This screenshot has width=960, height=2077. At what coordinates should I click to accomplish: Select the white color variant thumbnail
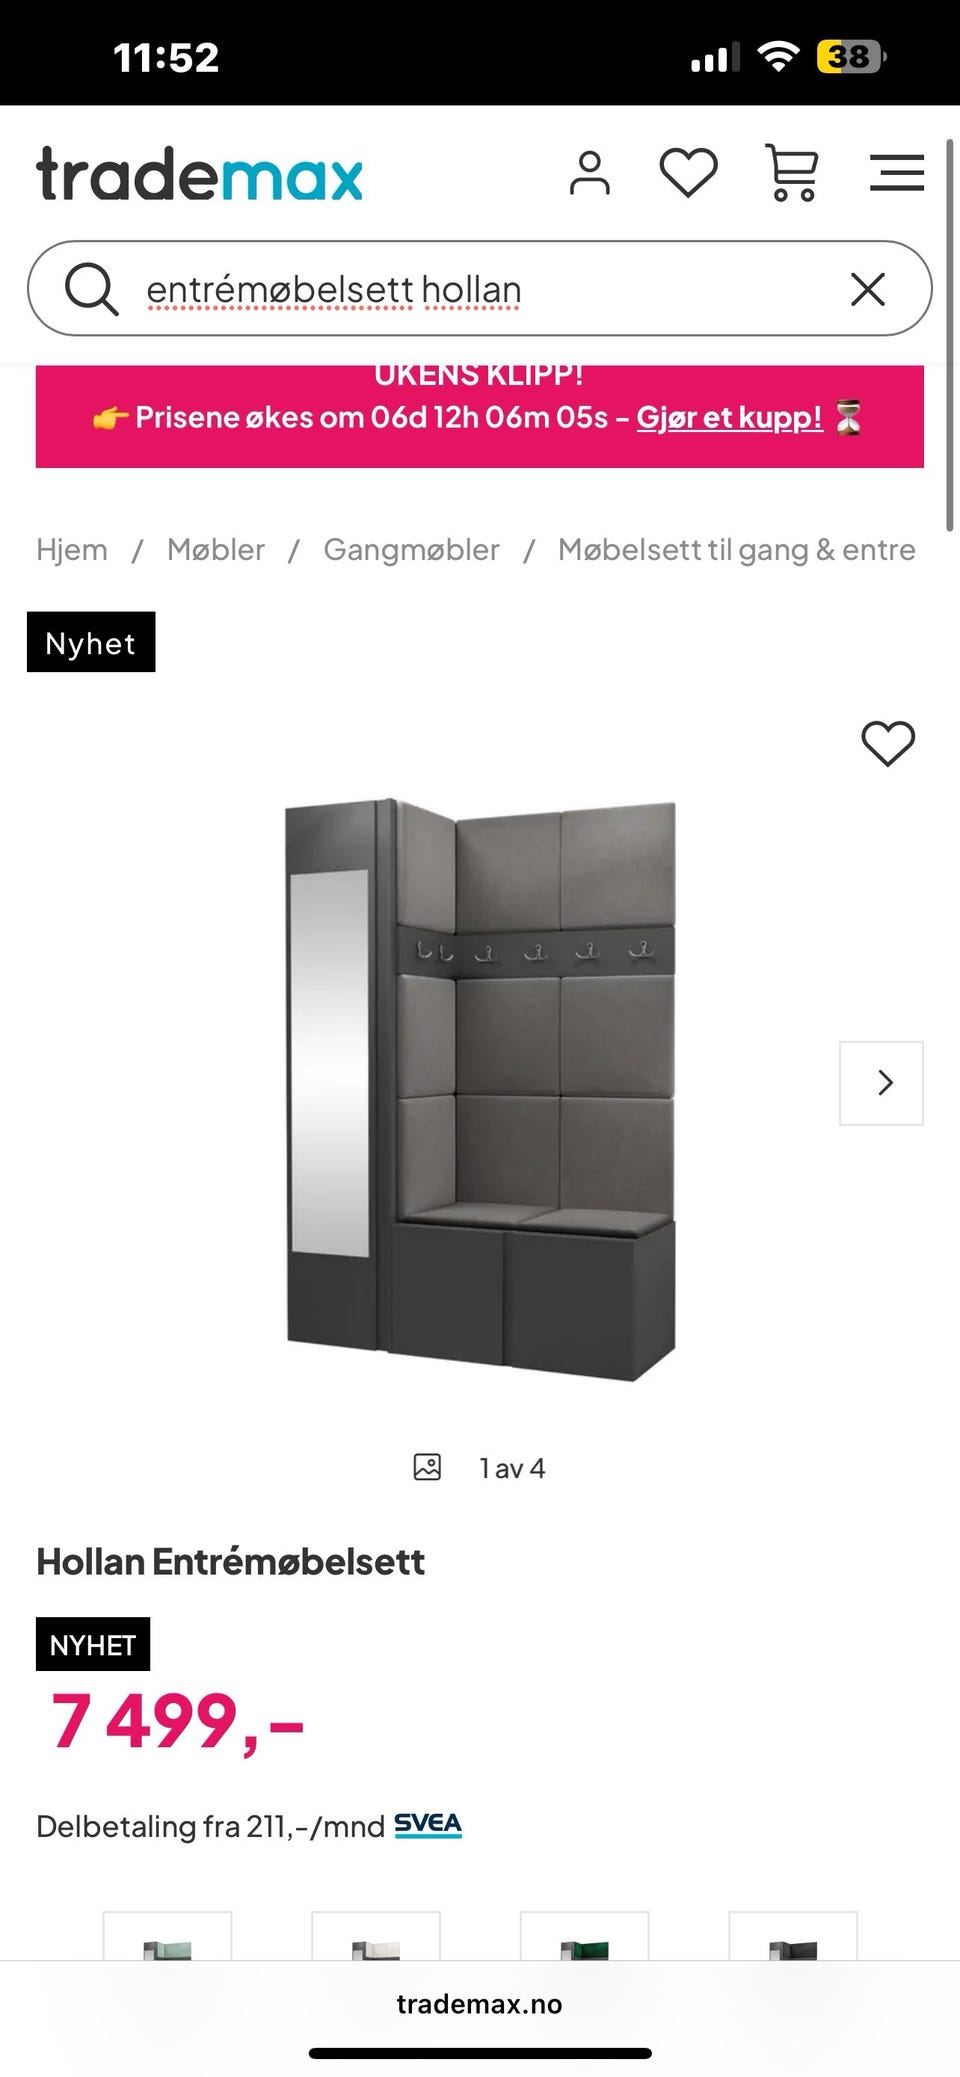pyautogui.click(x=376, y=1936)
